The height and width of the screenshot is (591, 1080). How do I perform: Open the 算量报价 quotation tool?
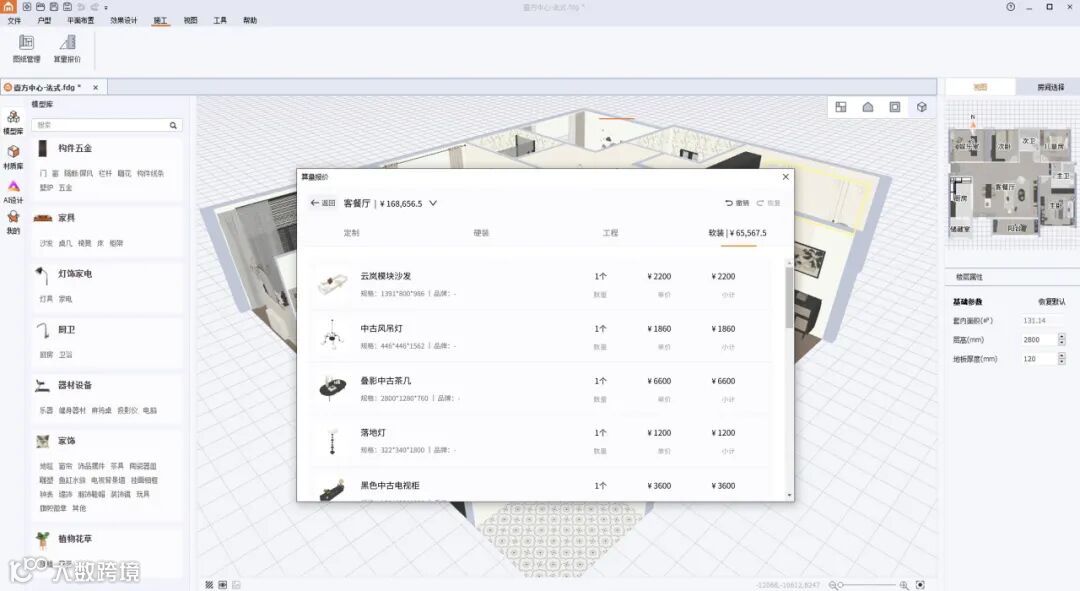coord(67,49)
